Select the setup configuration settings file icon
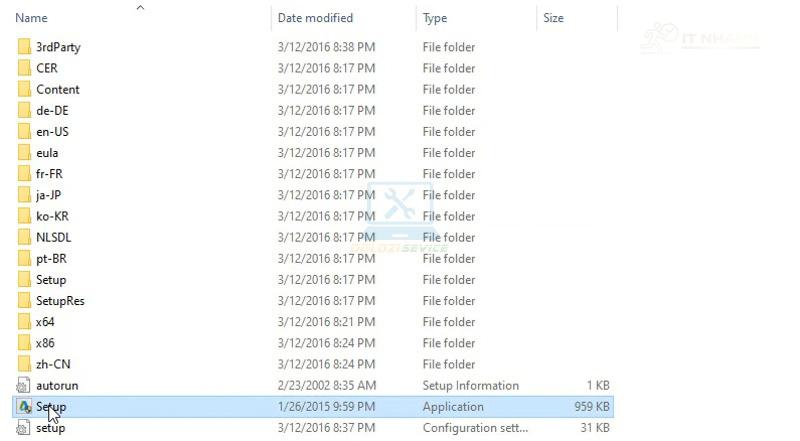 [24, 428]
